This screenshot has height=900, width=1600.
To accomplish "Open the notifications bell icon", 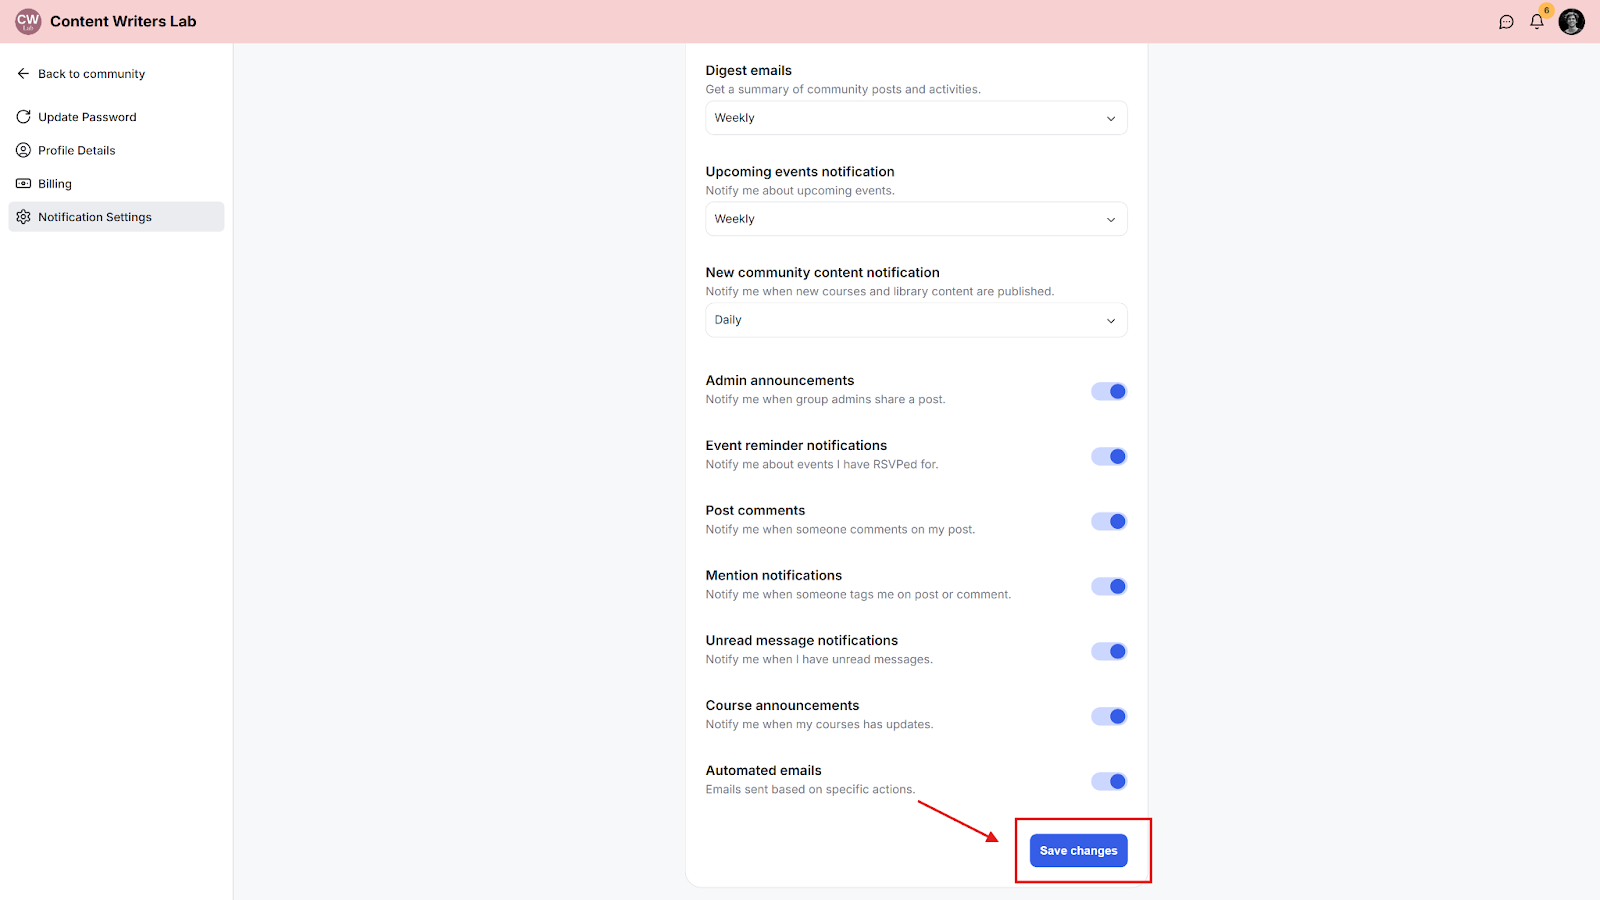I will point(1537,22).
